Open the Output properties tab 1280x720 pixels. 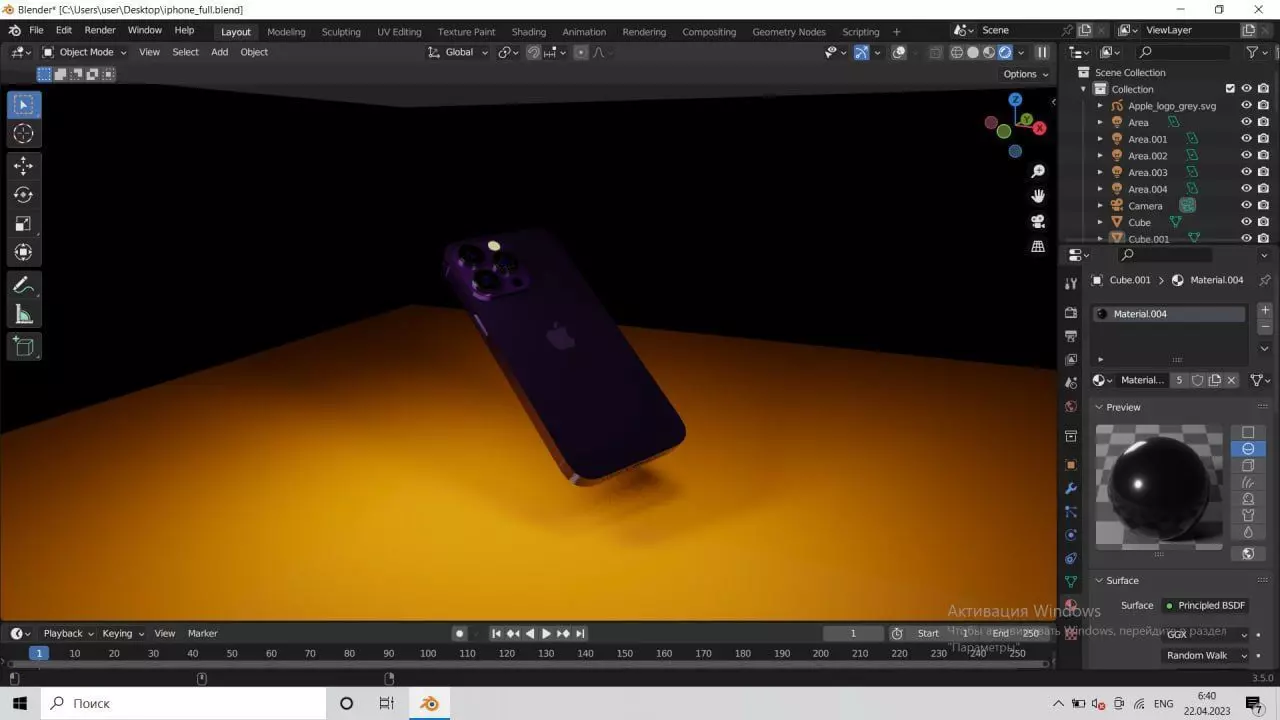(x=1071, y=336)
